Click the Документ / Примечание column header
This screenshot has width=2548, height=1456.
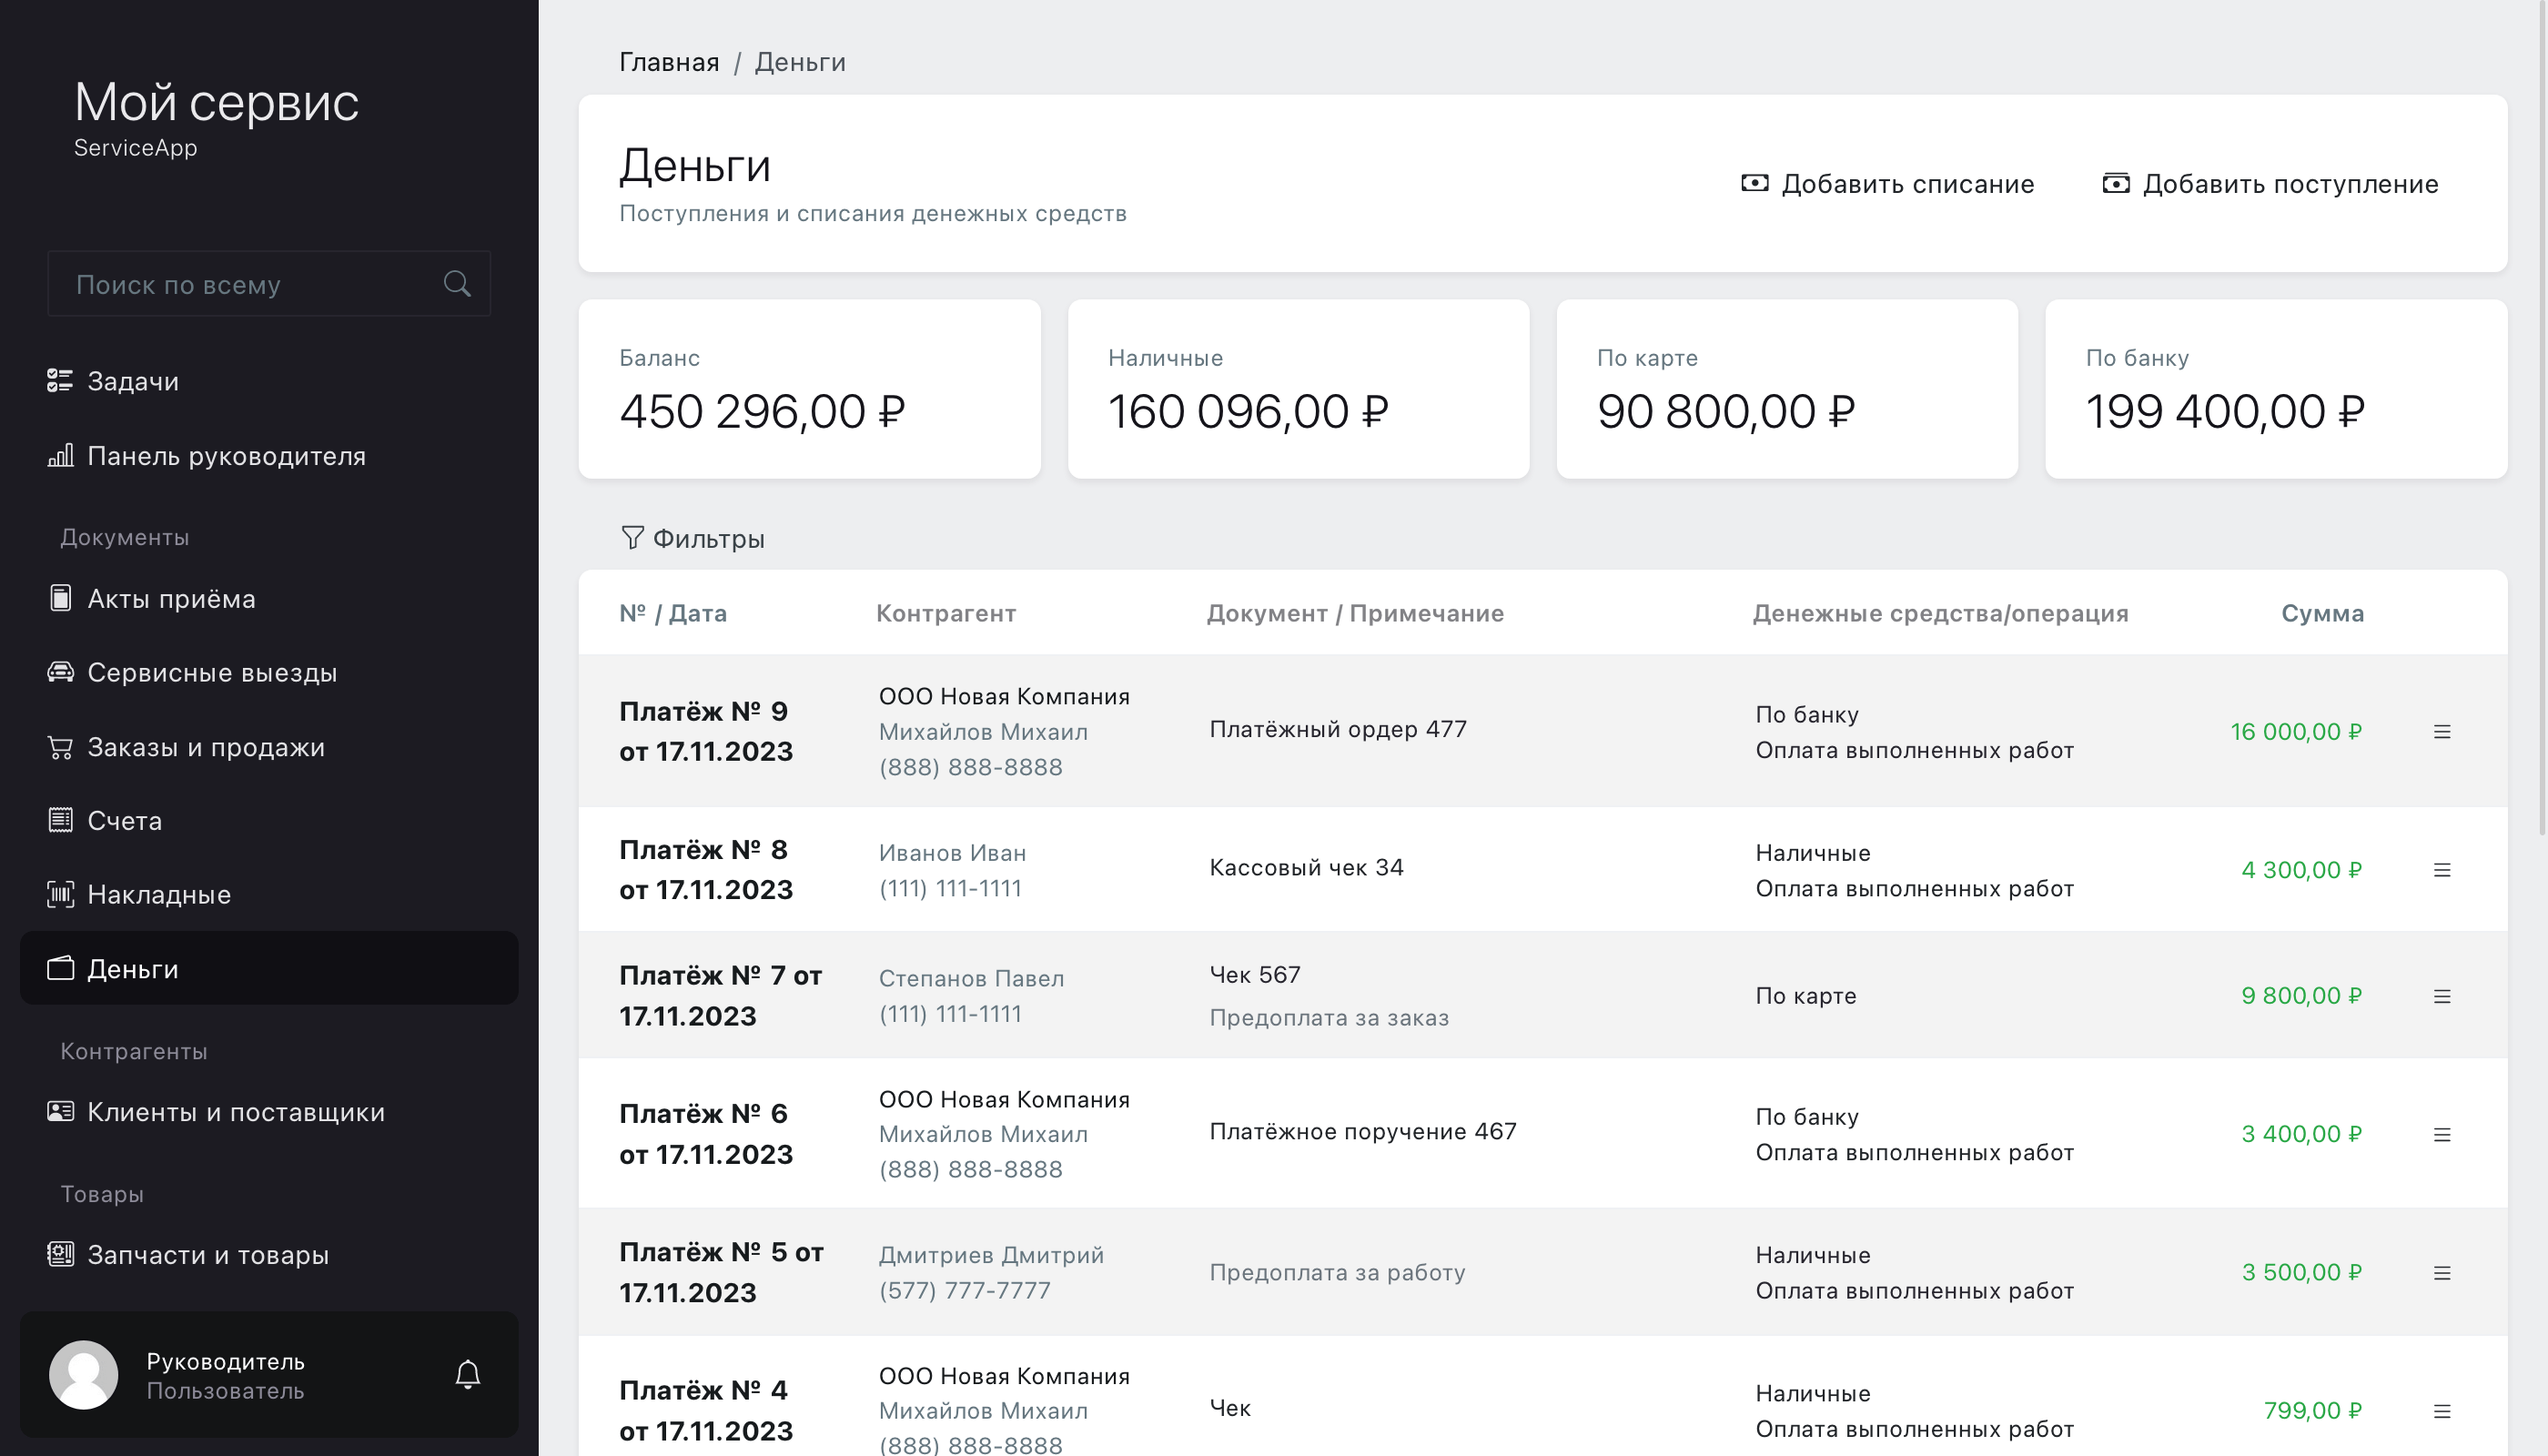click(1355, 613)
